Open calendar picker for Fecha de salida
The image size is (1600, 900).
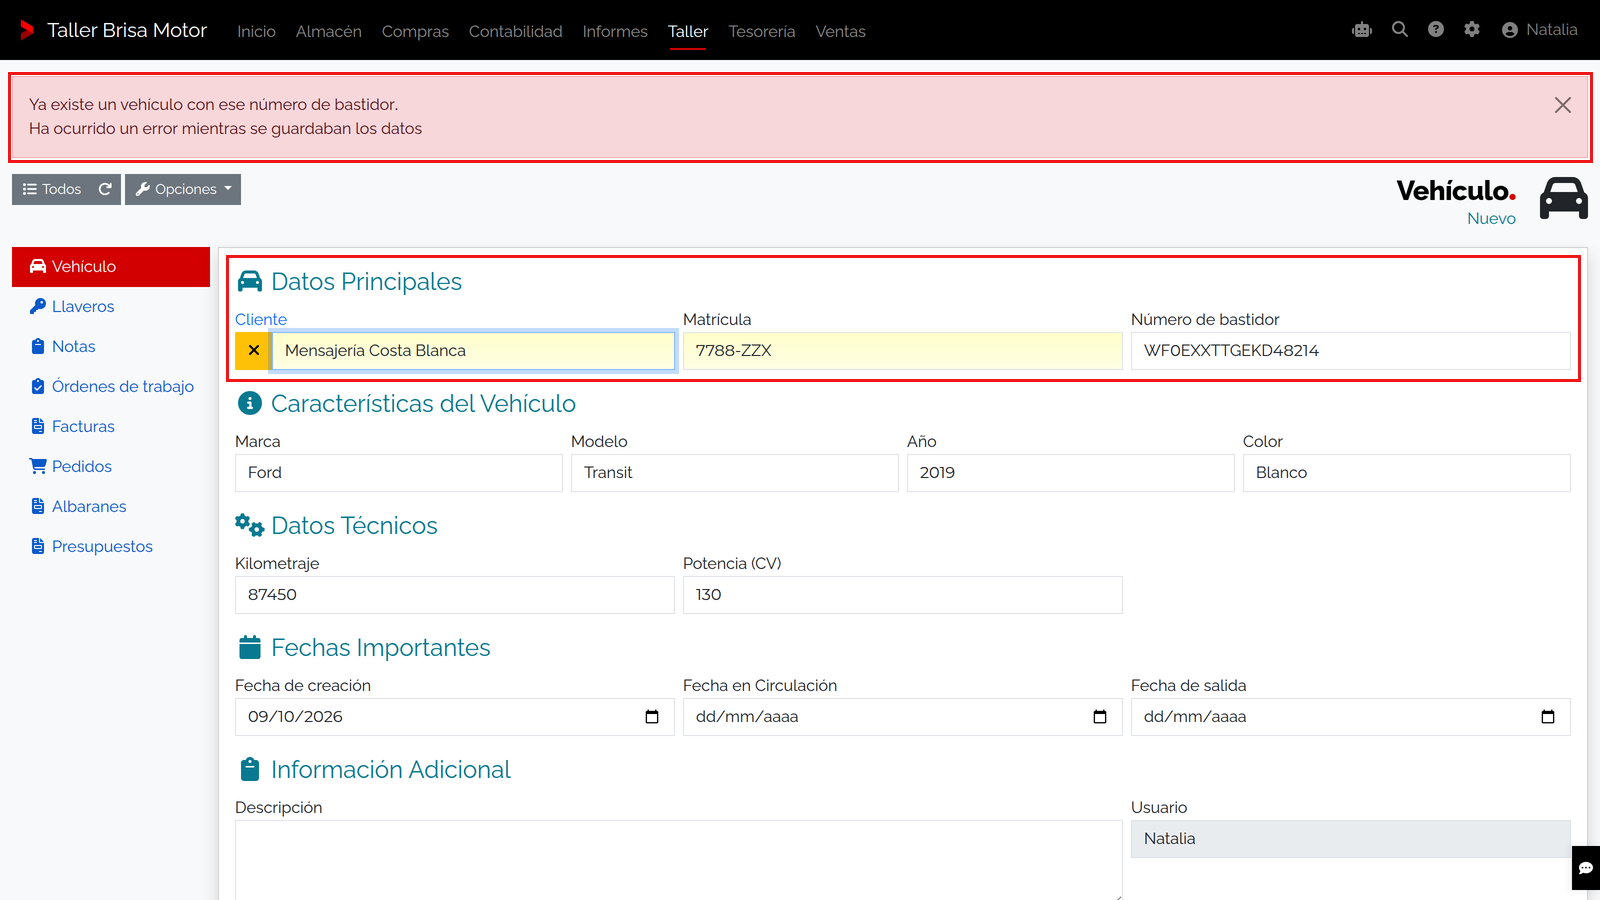pos(1548,717)
